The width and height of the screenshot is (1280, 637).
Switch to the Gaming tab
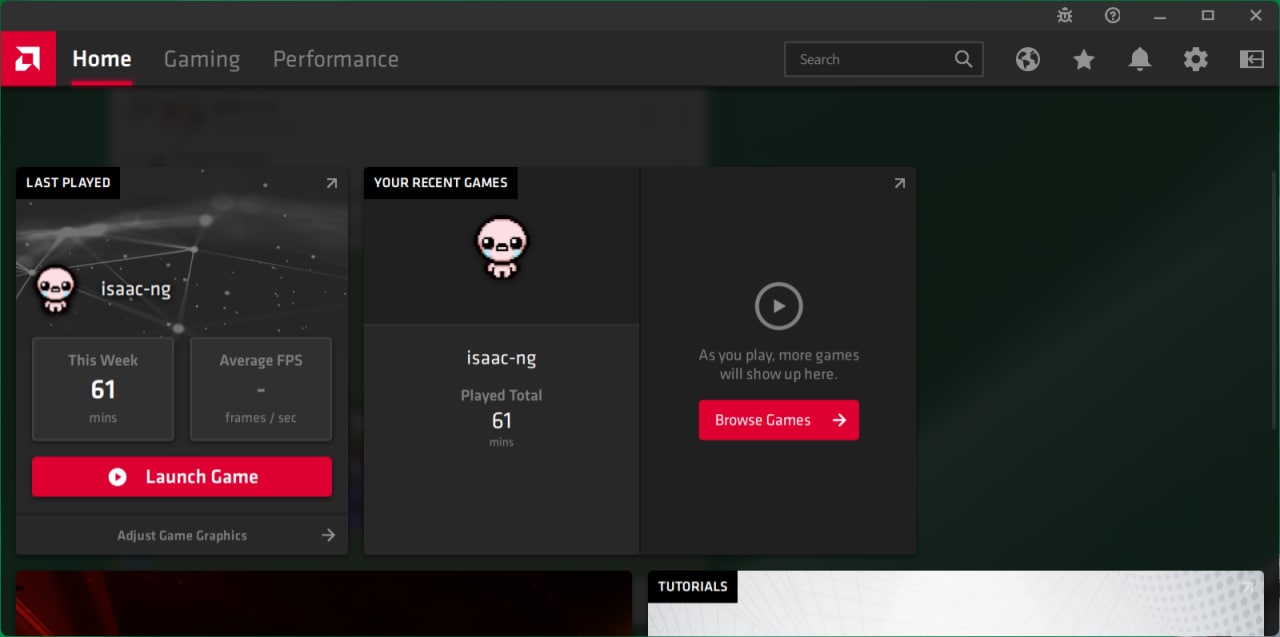tap(202, 59)
